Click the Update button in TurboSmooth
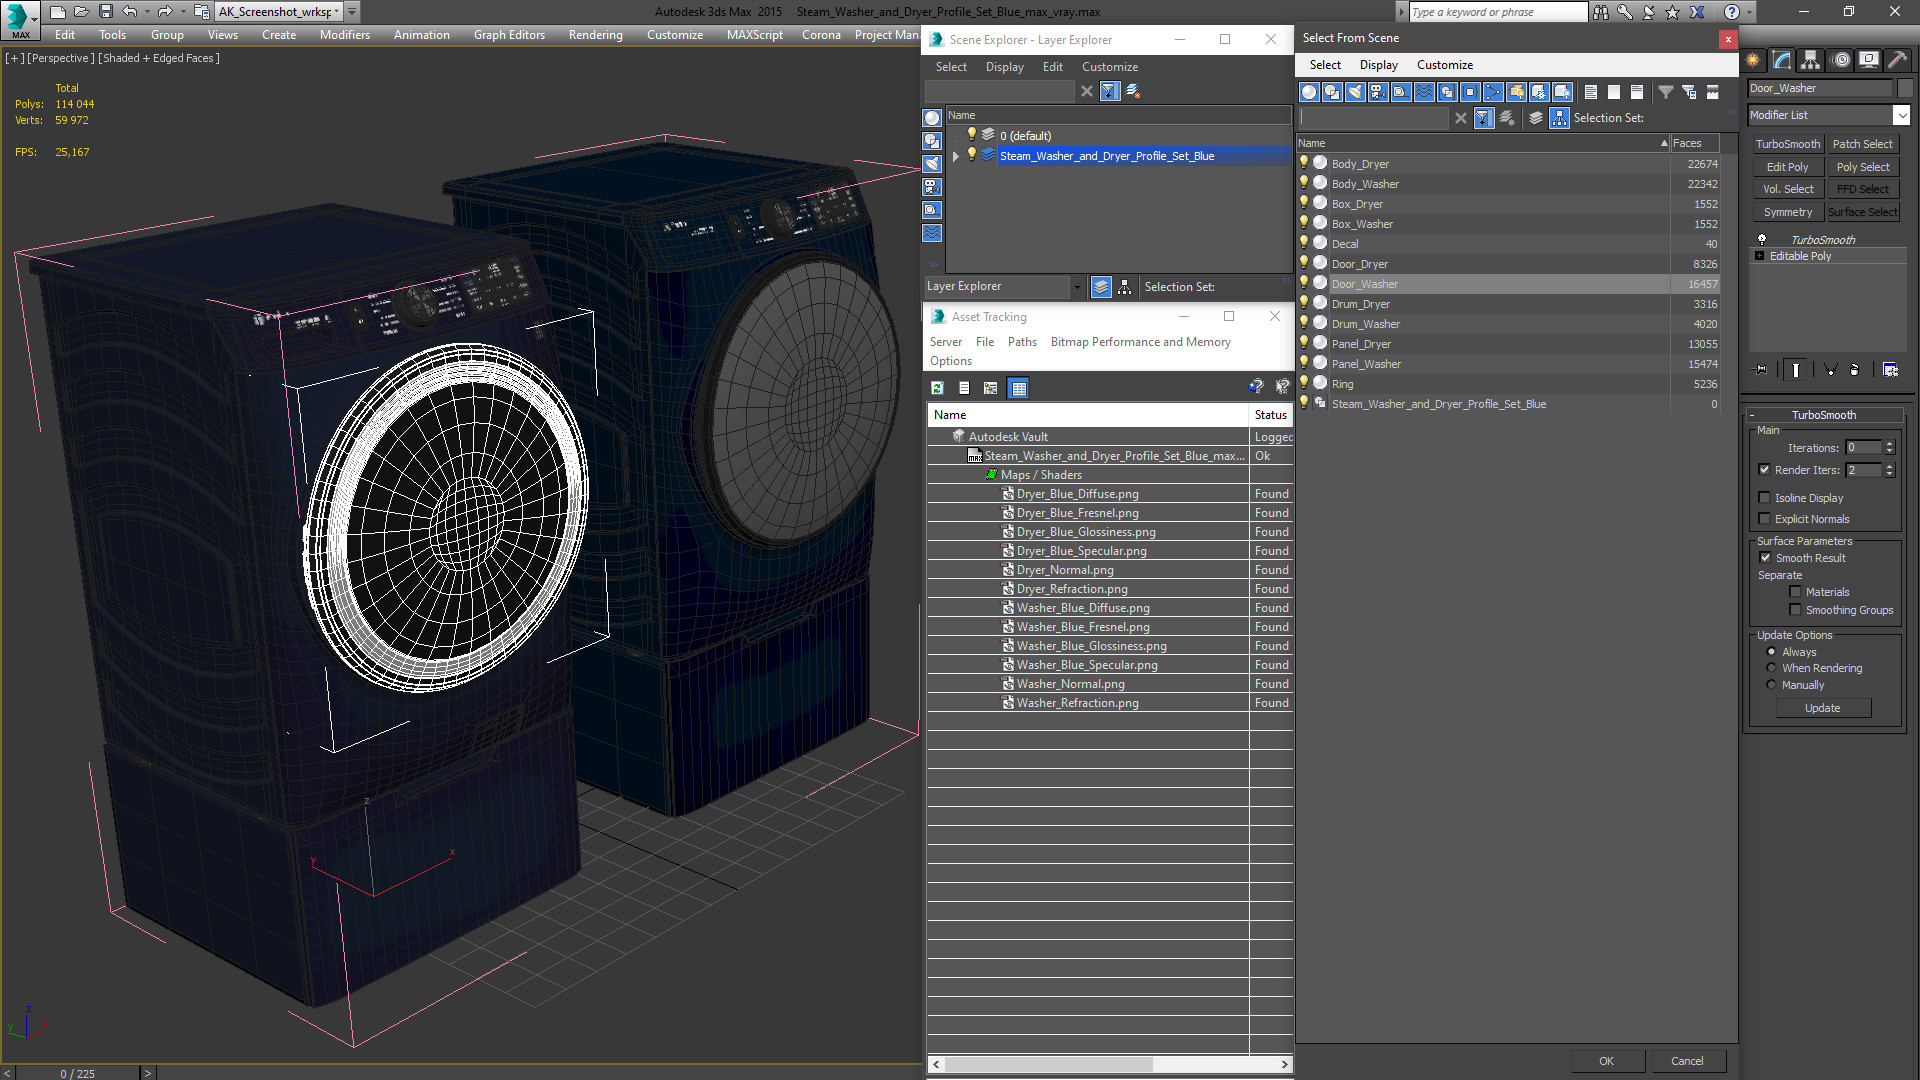The height and width of the screenshot is (1080, 1920). (1822, 708)
